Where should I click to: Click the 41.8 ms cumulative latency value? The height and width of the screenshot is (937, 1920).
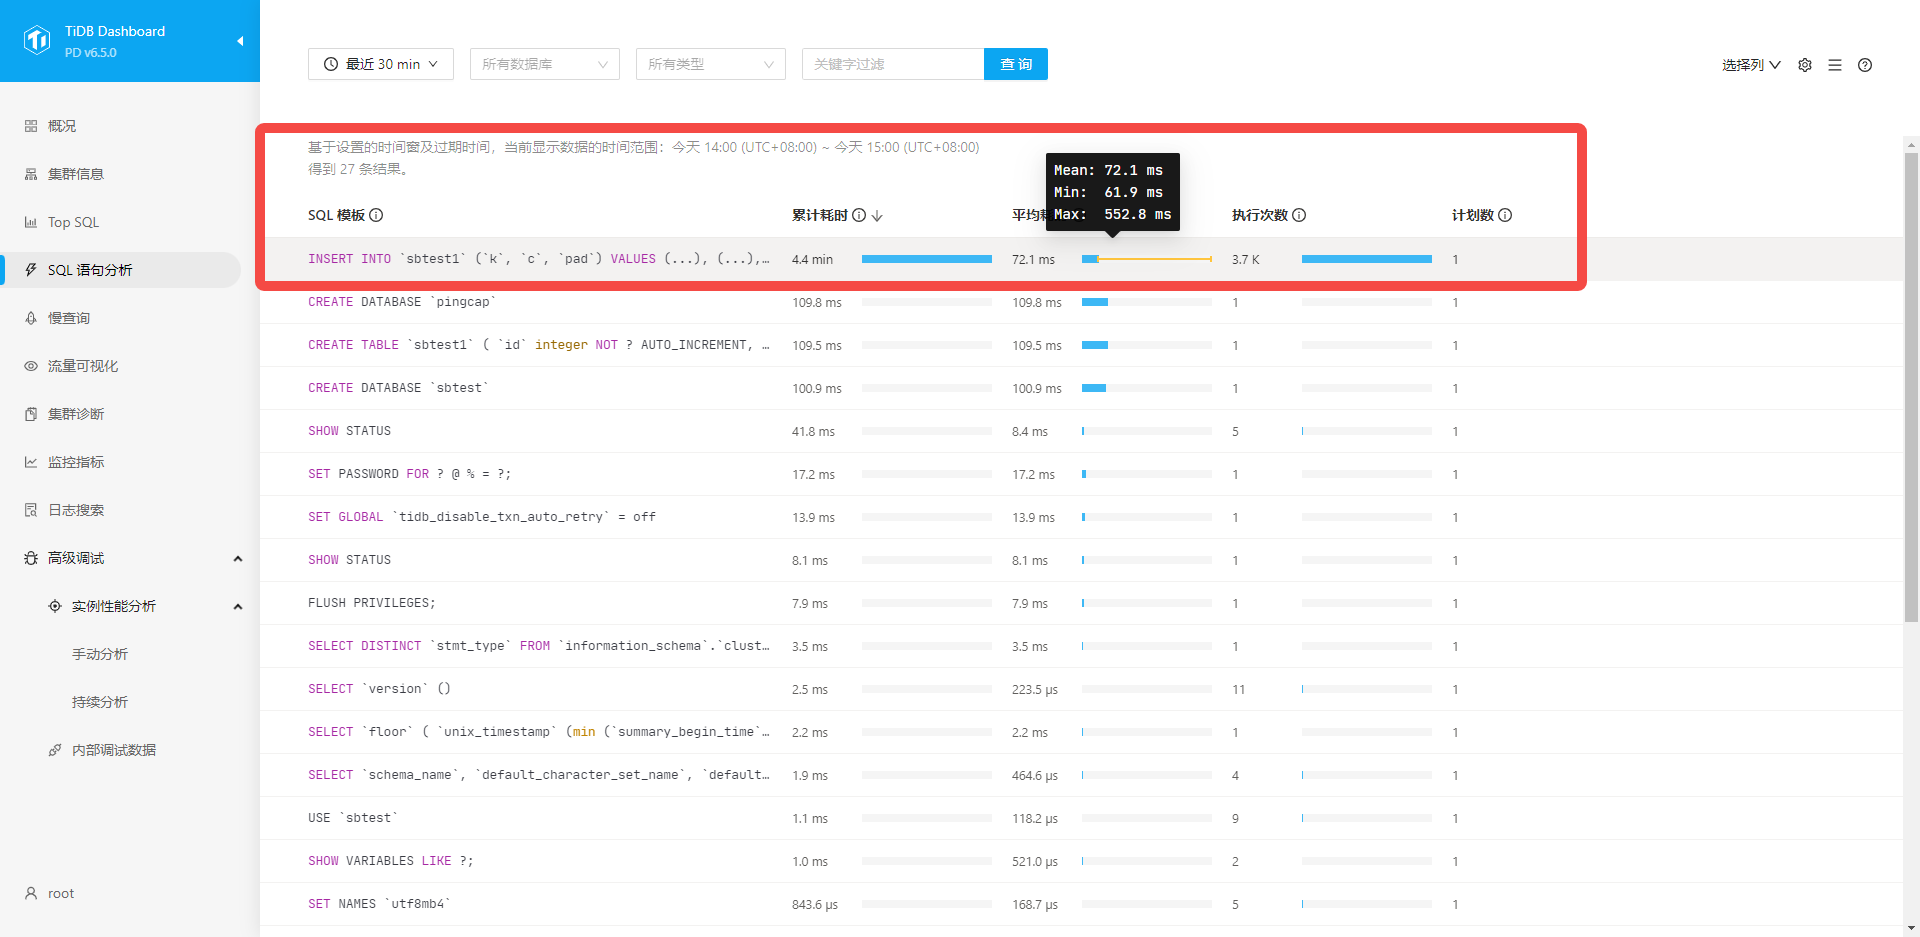click(x=813, y=431)
